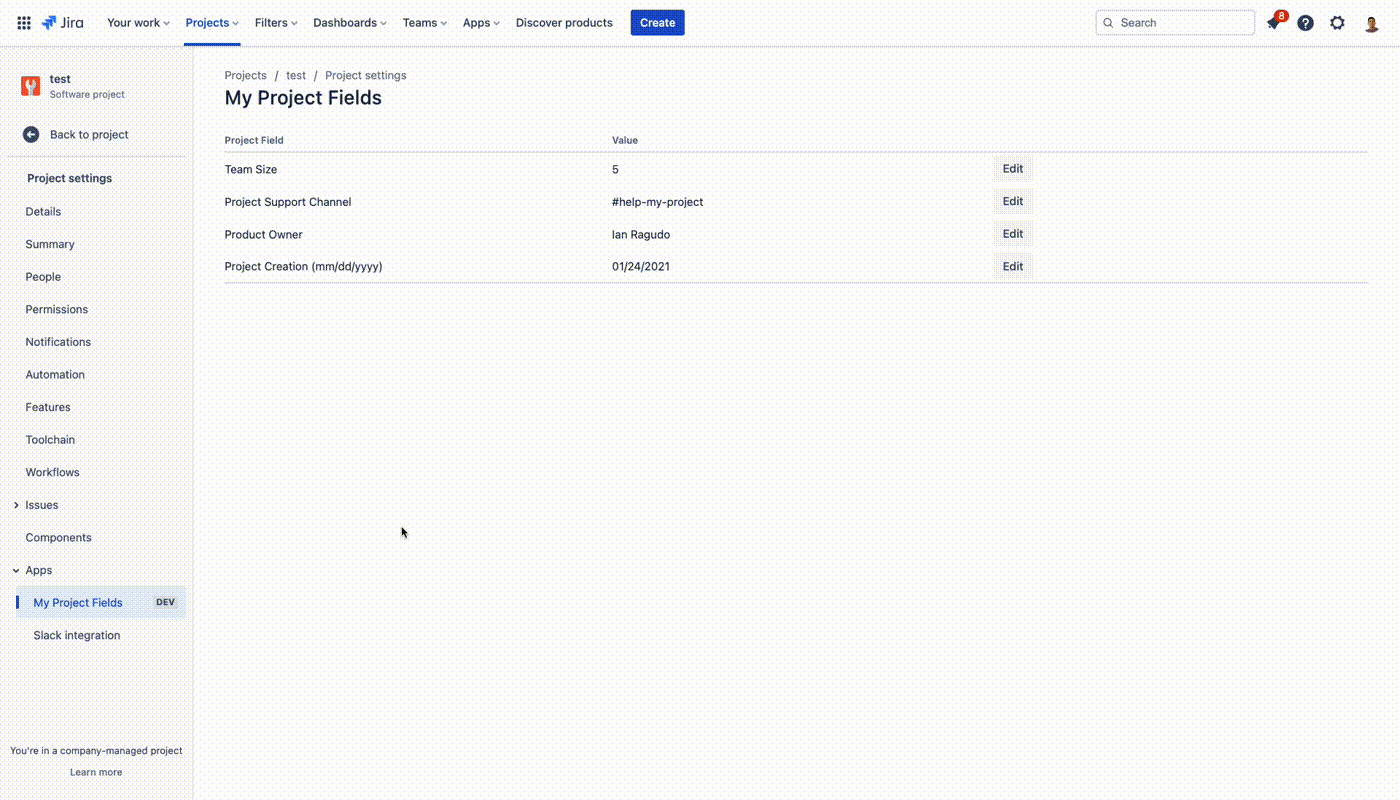Select My Project Fields in sidebar
This screenshot has height=800, width=1400.
tap(100, 603)
